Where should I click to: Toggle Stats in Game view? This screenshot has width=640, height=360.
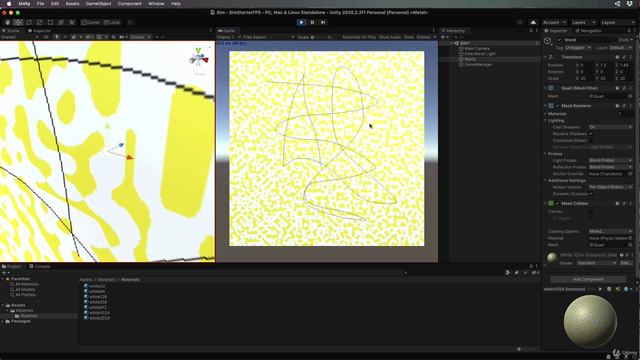[x=409, y=37]
